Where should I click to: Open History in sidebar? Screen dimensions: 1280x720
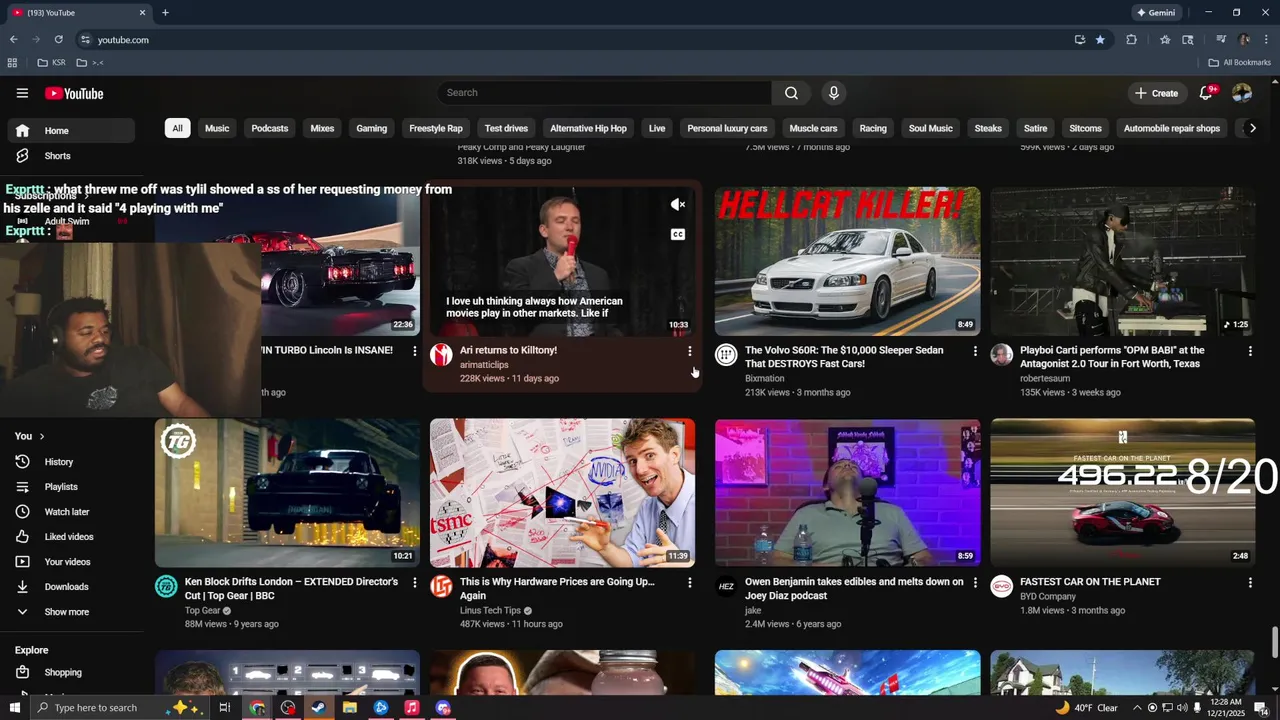coord(71,462)
